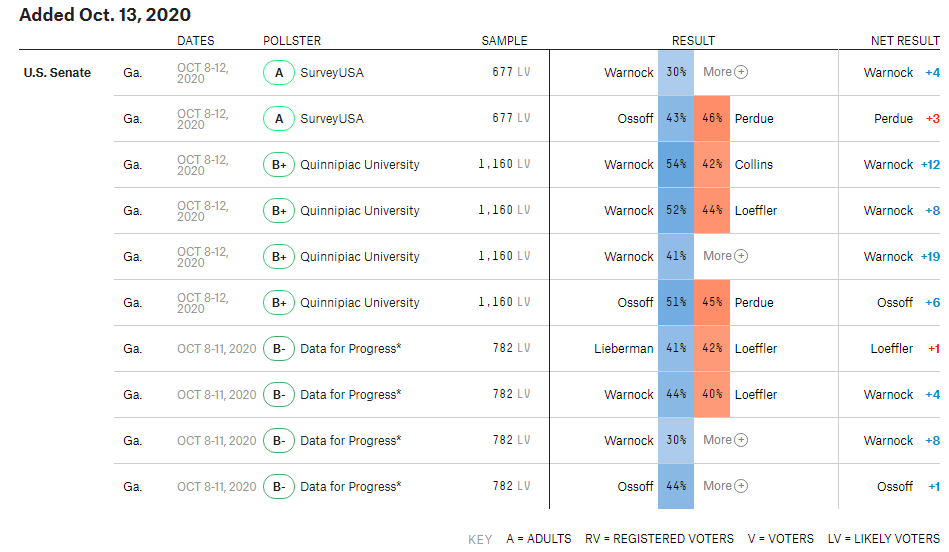Click the Warnock 54% blue result cell
This screenshot has height=552, width=949.
(x=676, y=165)
